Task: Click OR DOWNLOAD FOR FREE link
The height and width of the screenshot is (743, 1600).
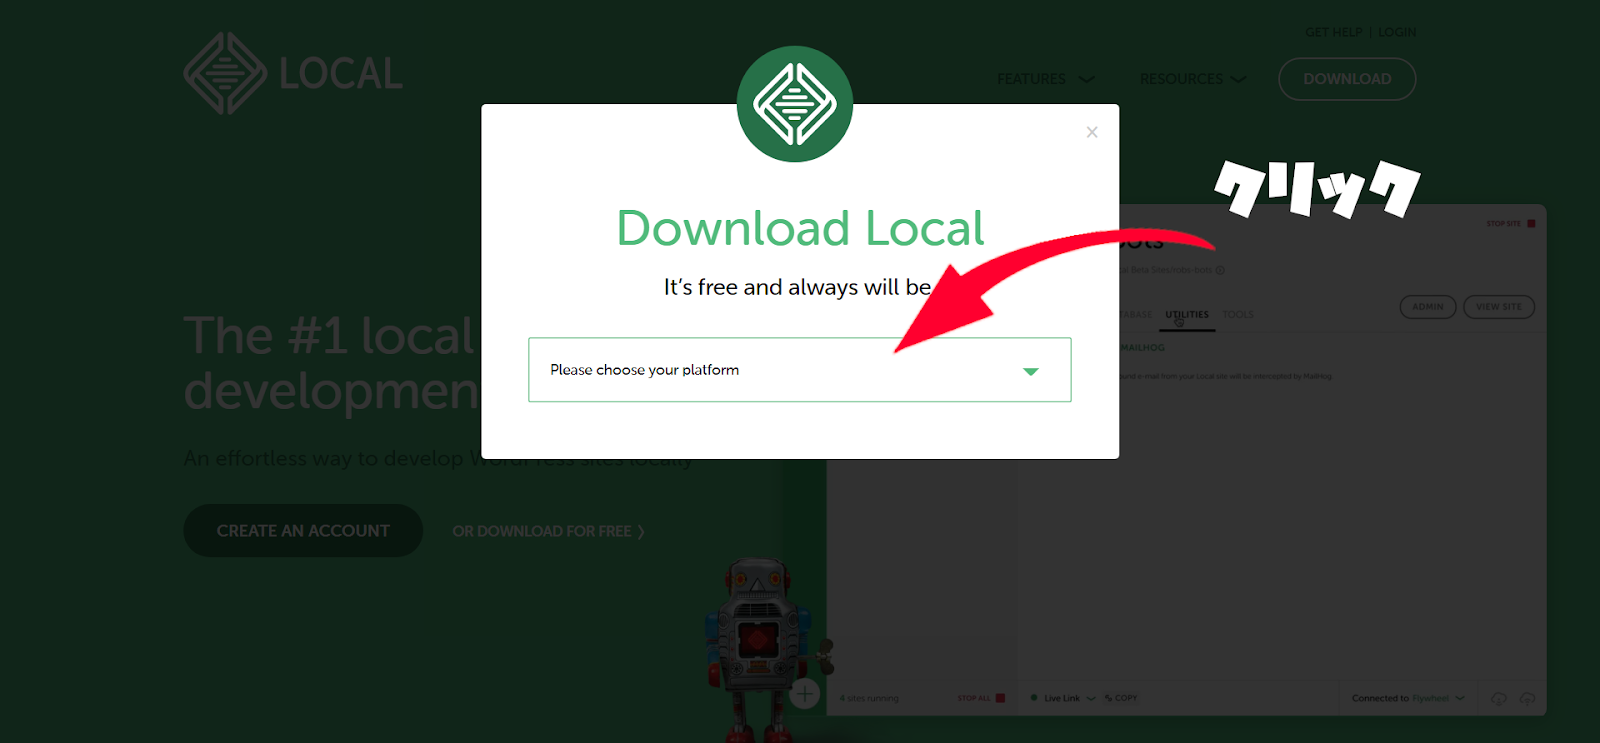Action: pos(548,531)
